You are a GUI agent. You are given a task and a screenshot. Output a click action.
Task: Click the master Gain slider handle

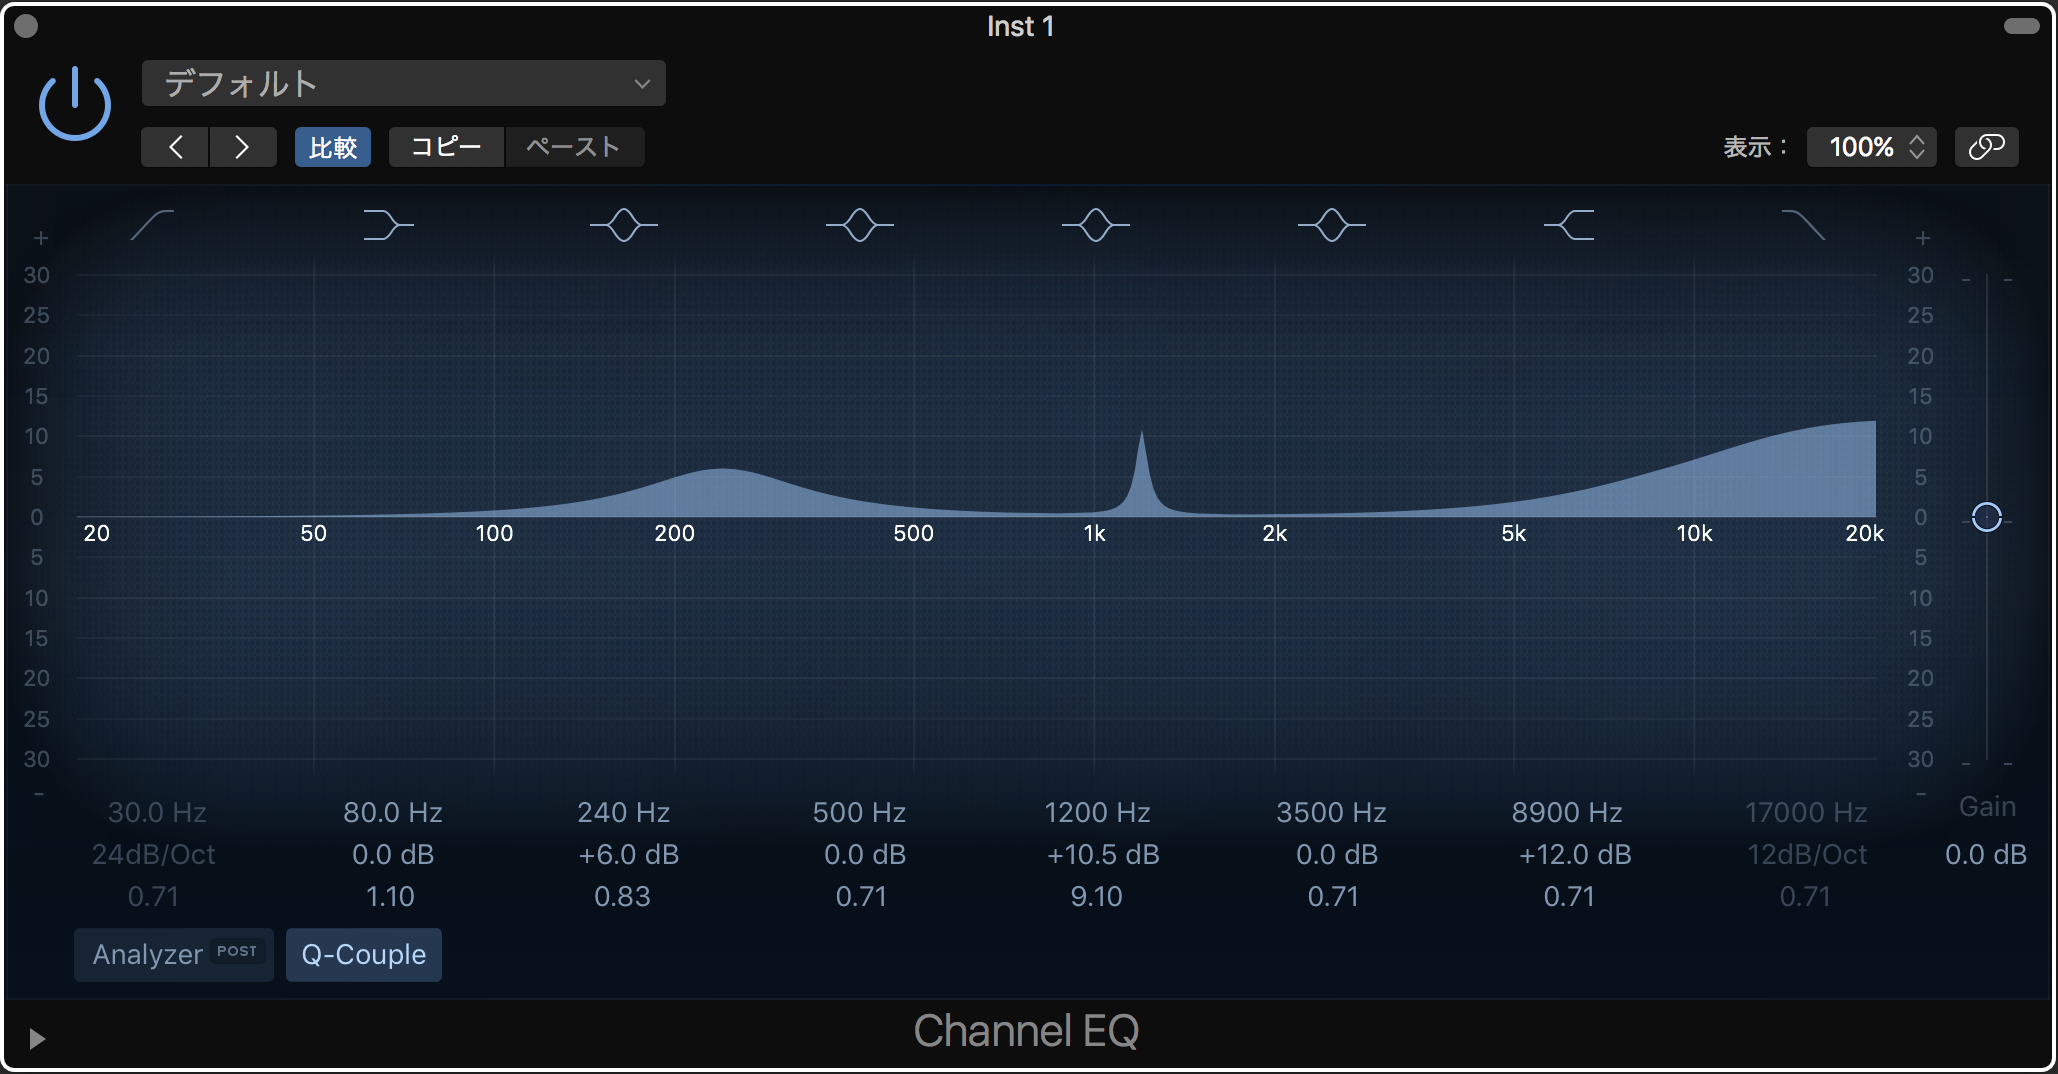pyautogui.click(x=1986, y=517)
